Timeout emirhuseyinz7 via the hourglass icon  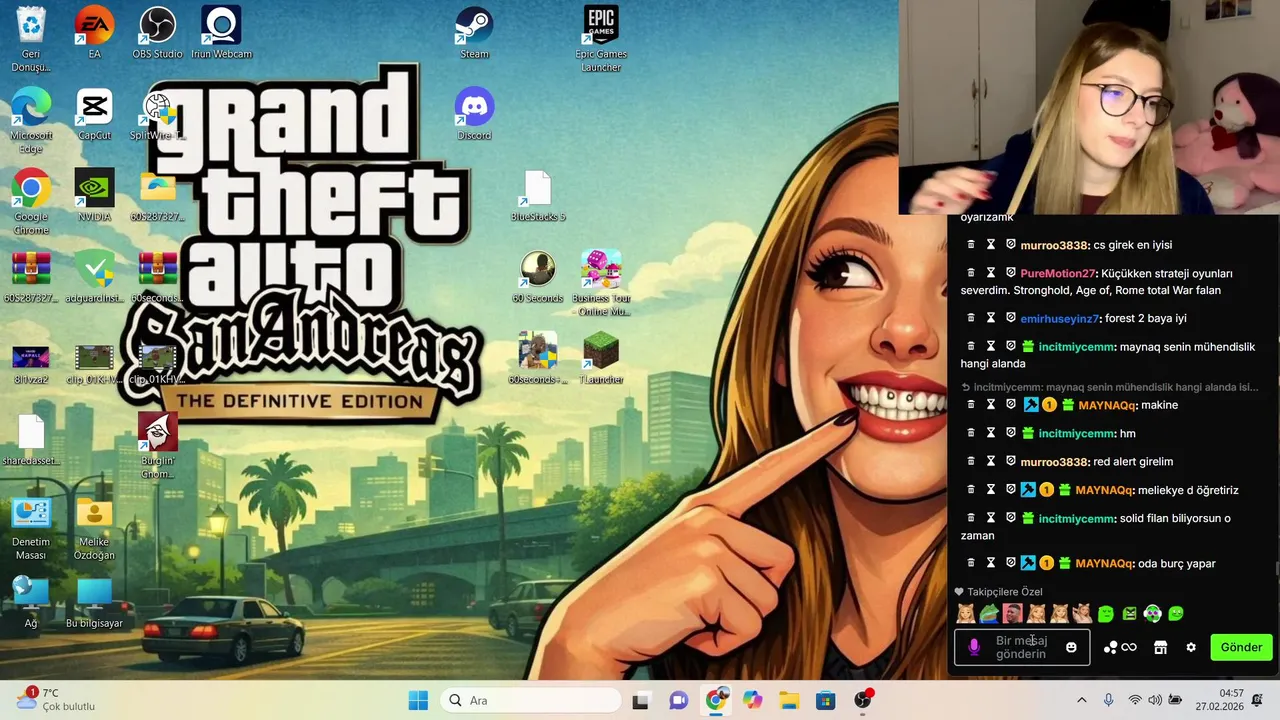pos(991,318)
